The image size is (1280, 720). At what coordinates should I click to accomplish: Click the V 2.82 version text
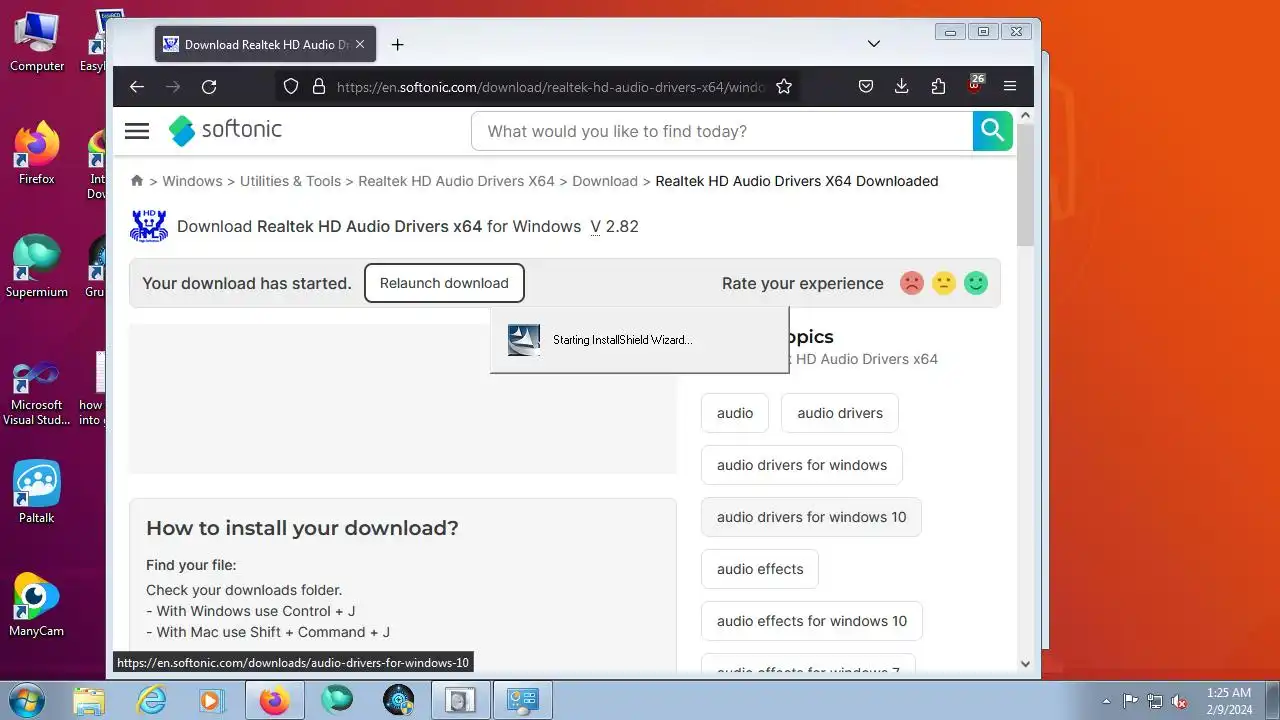(x=614, y=226)
